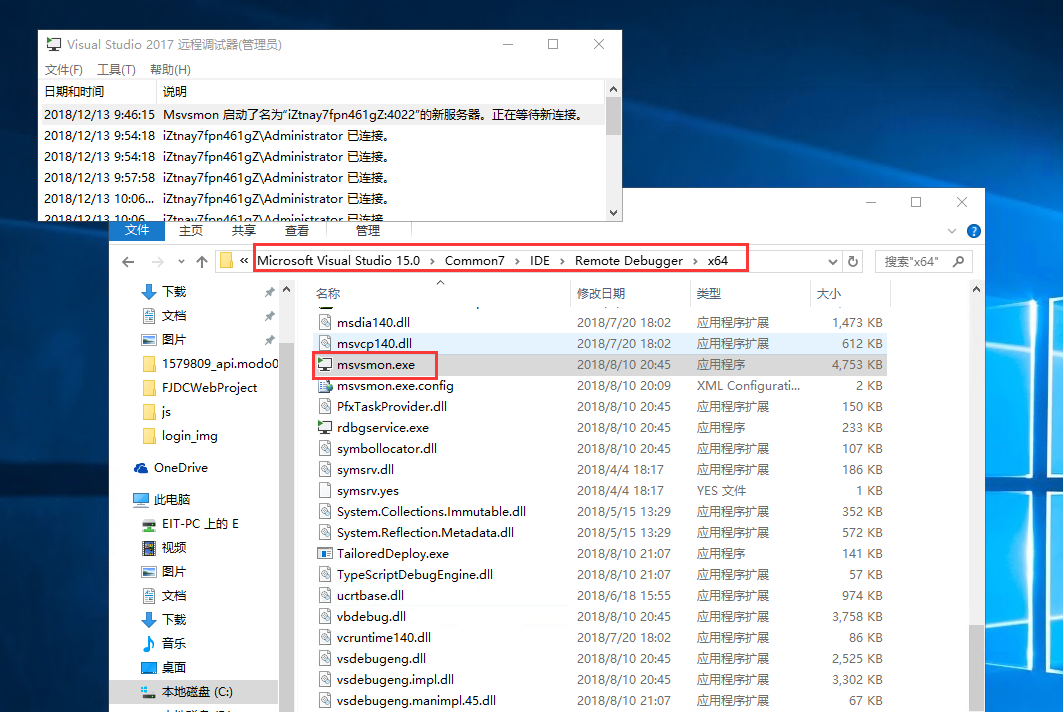Open OneDrive from the sidebar
The width and height of the screenshot is (1063, 712).
183,467
